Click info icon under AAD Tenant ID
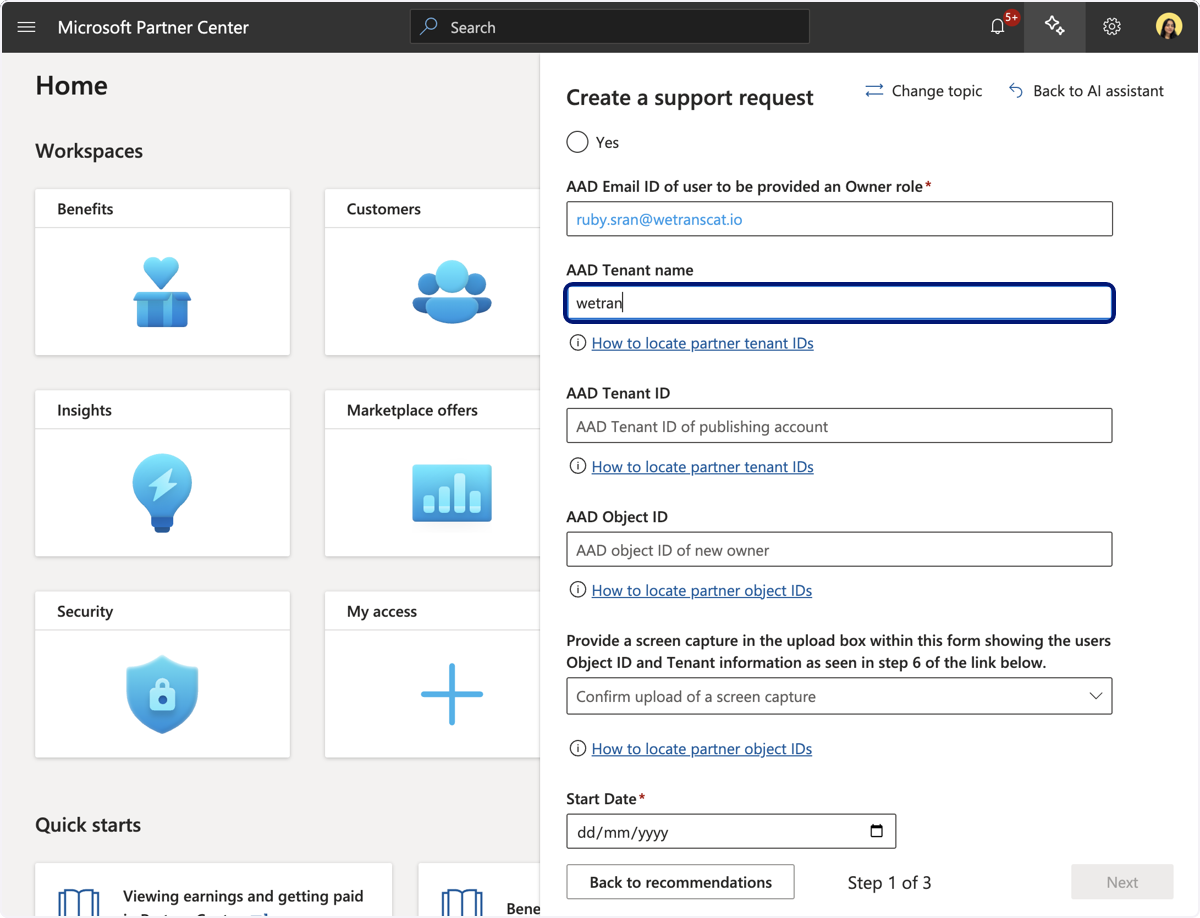This screenshot has height=918, width=1200. (577, 466)
